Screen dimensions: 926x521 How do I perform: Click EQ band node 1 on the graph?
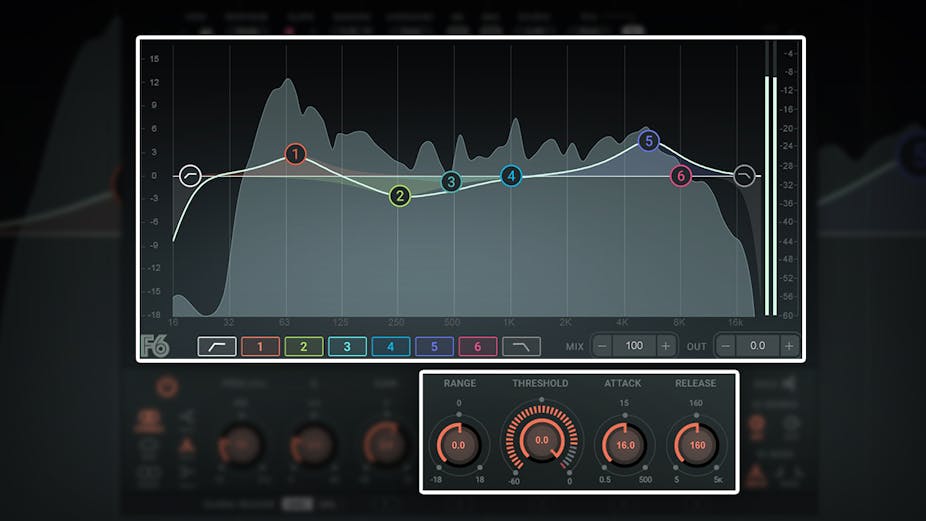click(x=295, y=154)
